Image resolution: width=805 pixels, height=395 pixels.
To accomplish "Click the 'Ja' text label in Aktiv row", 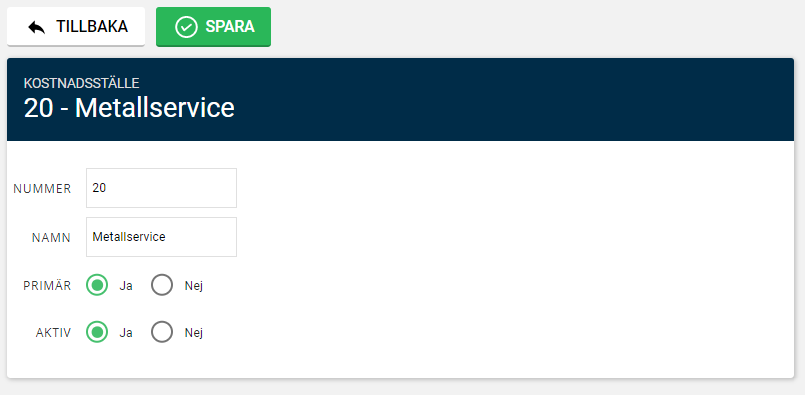I will coord(126,333).
